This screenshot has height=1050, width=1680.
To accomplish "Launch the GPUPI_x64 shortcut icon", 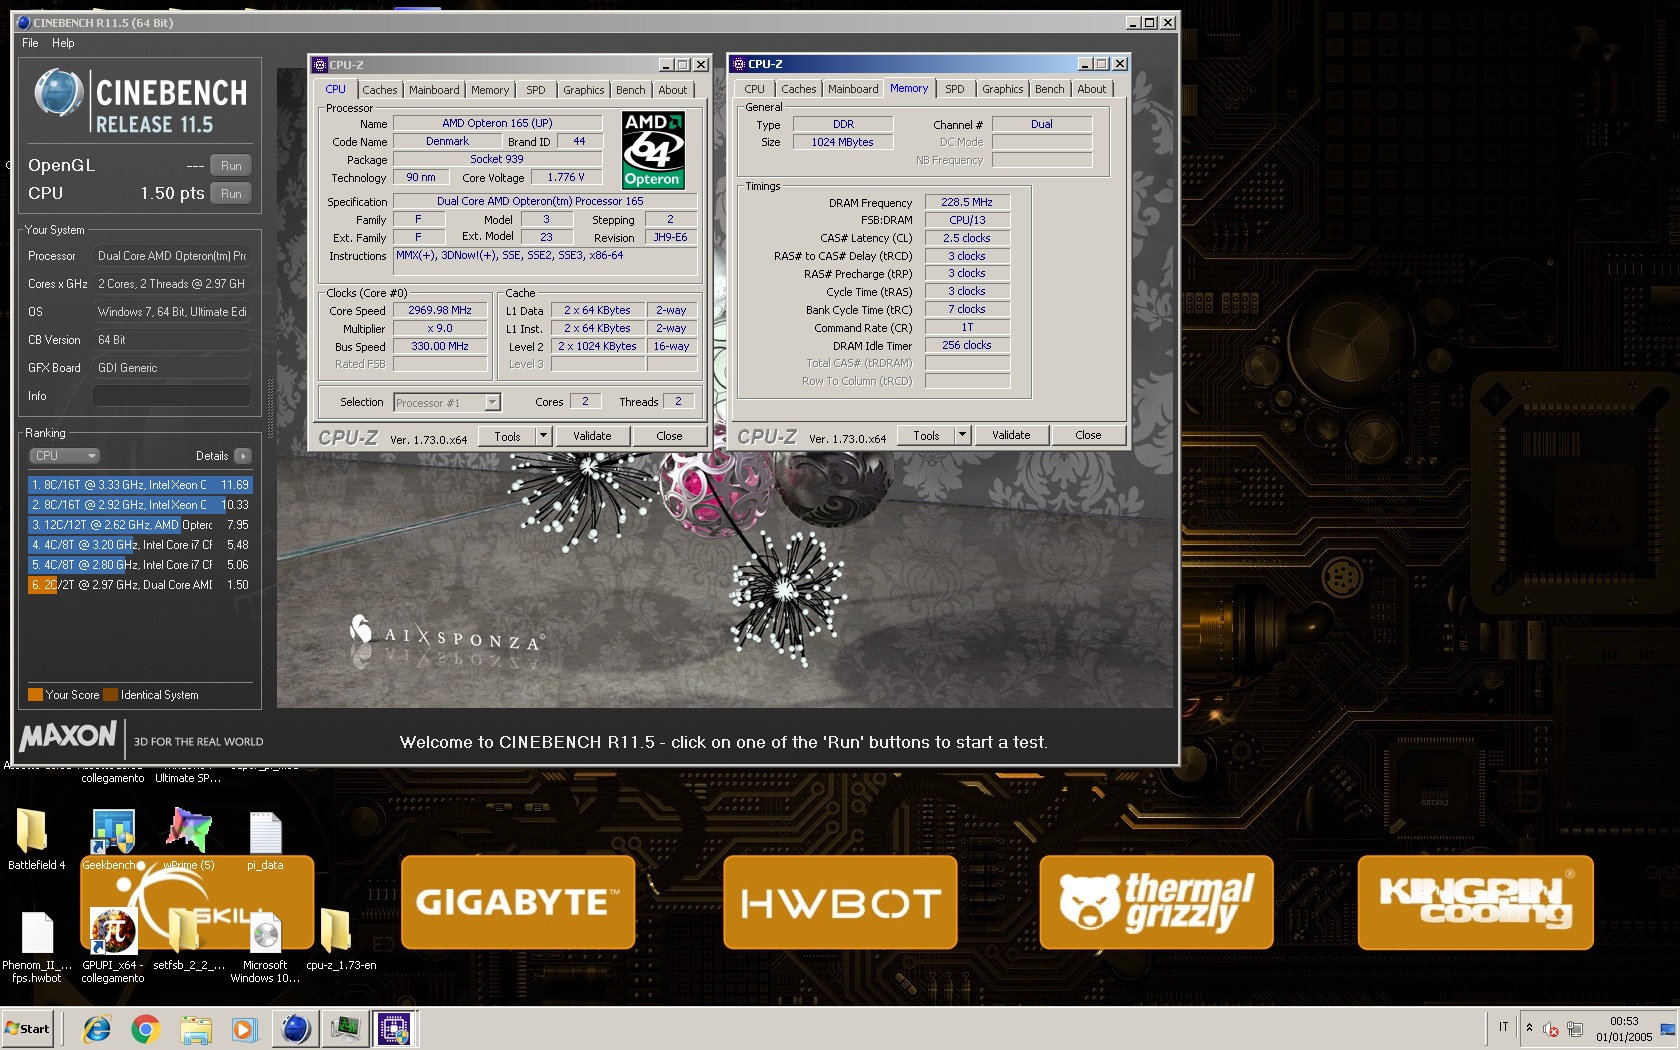I will [x=113, y=932].
